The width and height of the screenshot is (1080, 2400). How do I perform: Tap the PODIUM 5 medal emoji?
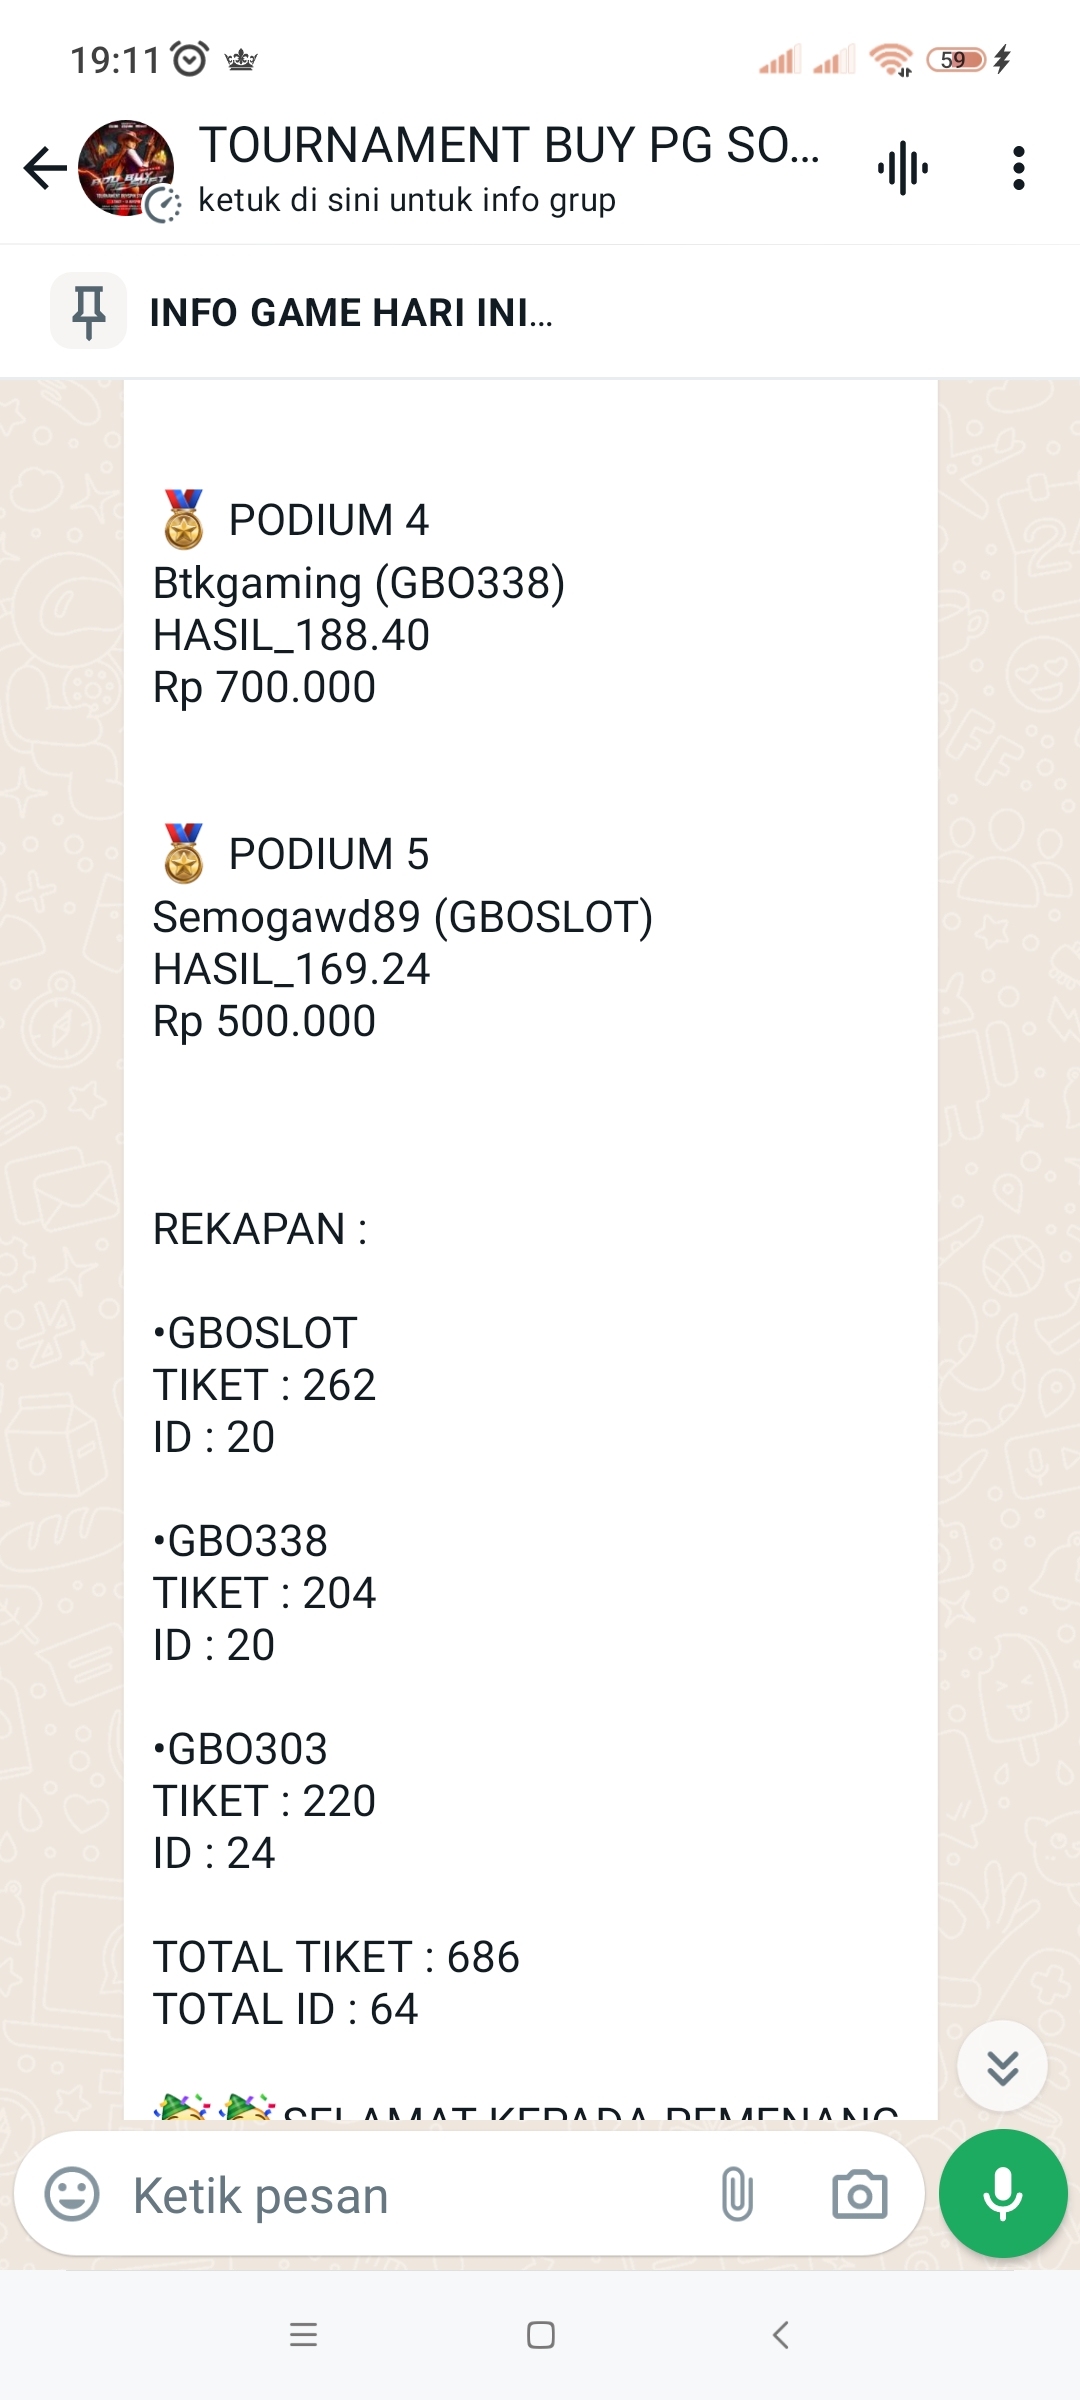184,853
